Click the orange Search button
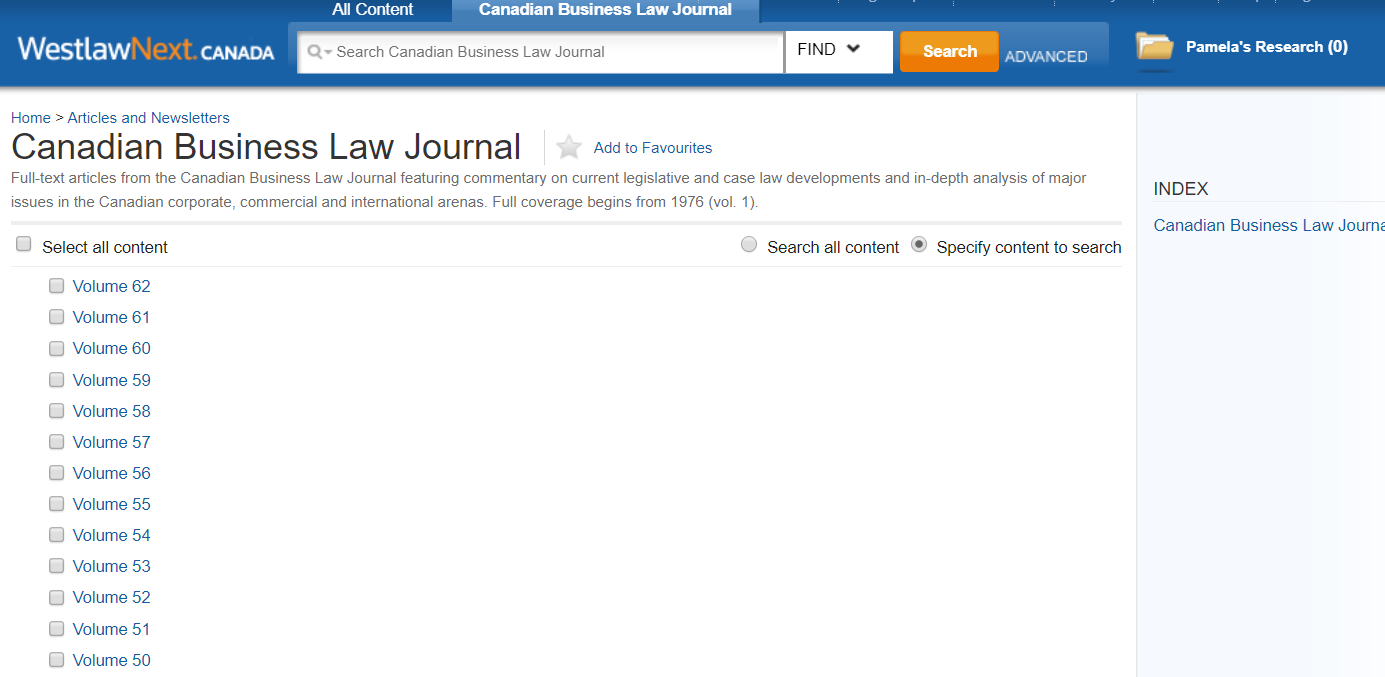 949,52
